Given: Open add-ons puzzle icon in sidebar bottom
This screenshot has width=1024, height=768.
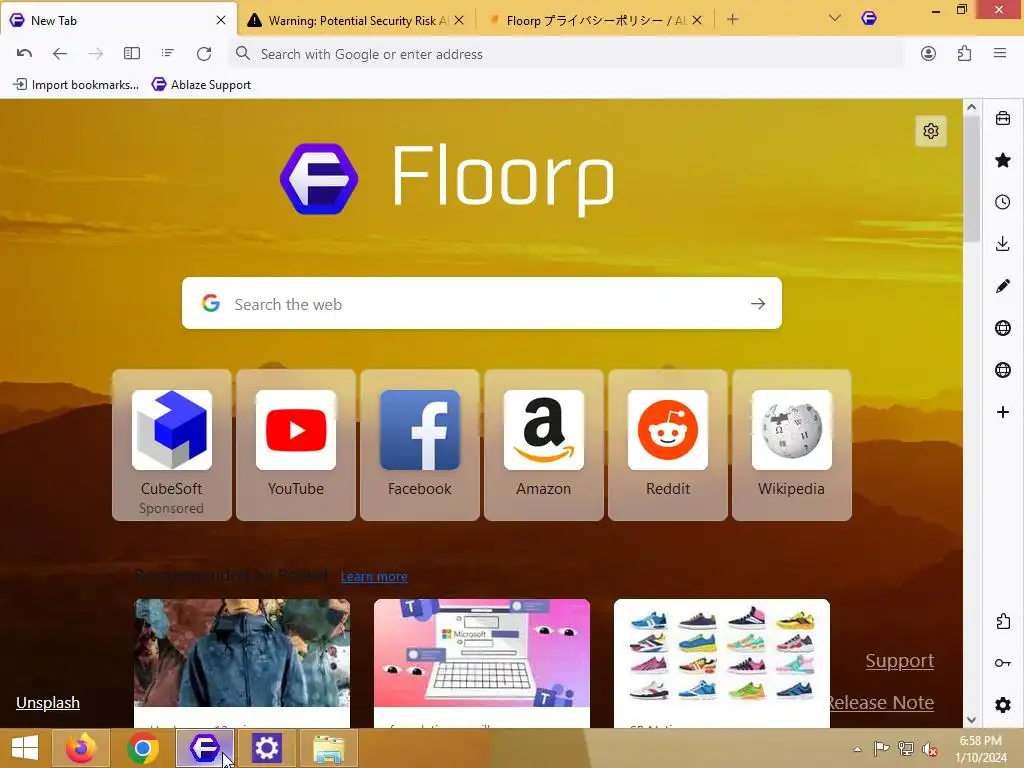Looking at the screenshot, I should click(x=1003, y=621).
